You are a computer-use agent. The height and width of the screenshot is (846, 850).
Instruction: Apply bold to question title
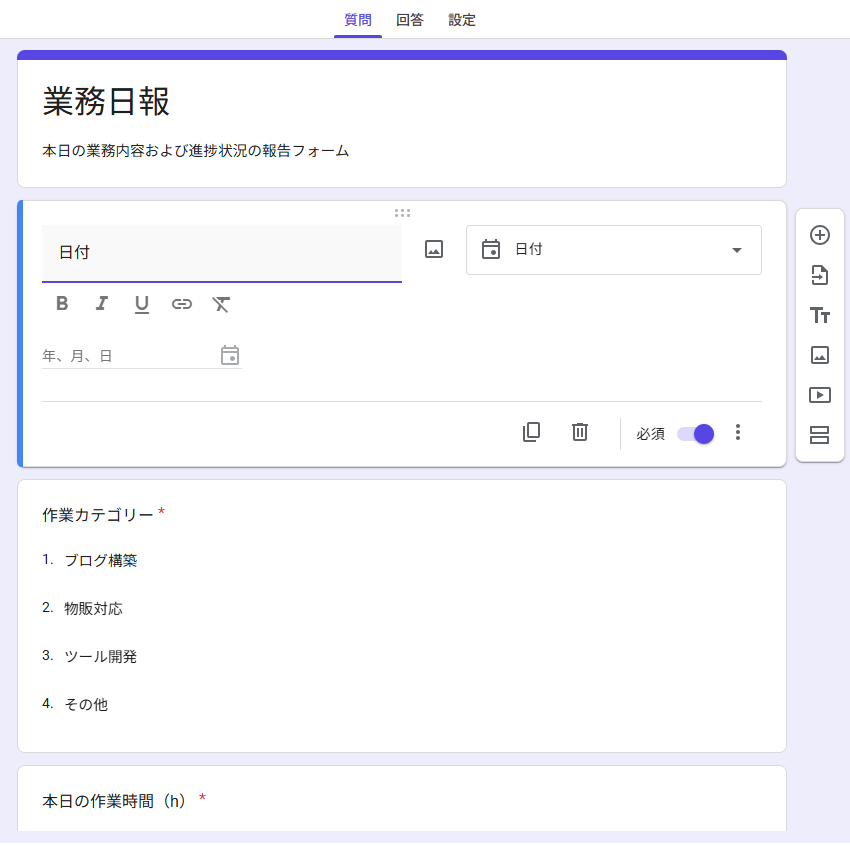(x=62, y=303)
